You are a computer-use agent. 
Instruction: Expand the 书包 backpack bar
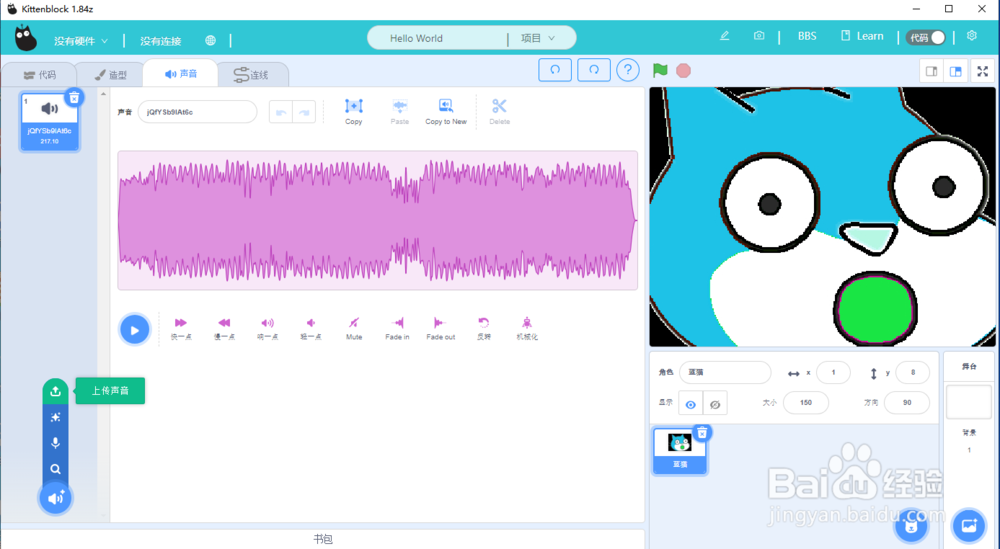(x=323, y=539)
